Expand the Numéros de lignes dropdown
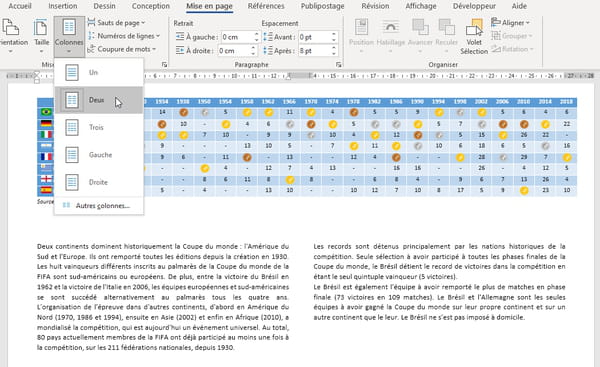Screen dimensions: 600x367 pyautogui.click(x=124, y=36)
